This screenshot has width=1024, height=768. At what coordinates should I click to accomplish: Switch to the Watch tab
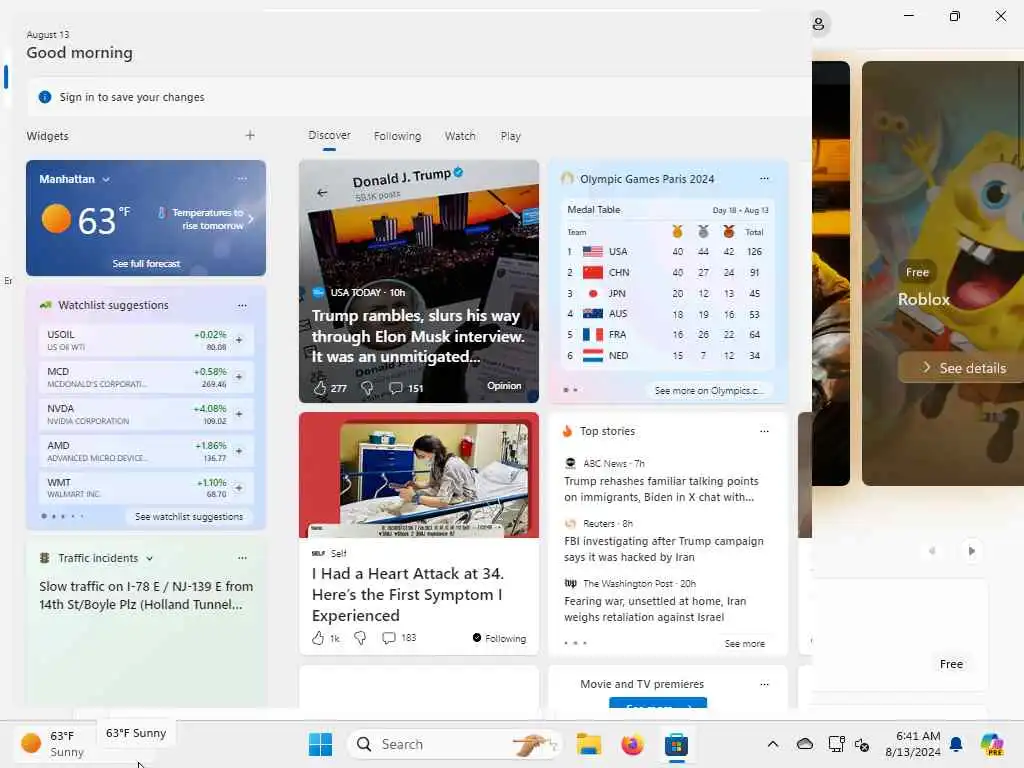460,136
